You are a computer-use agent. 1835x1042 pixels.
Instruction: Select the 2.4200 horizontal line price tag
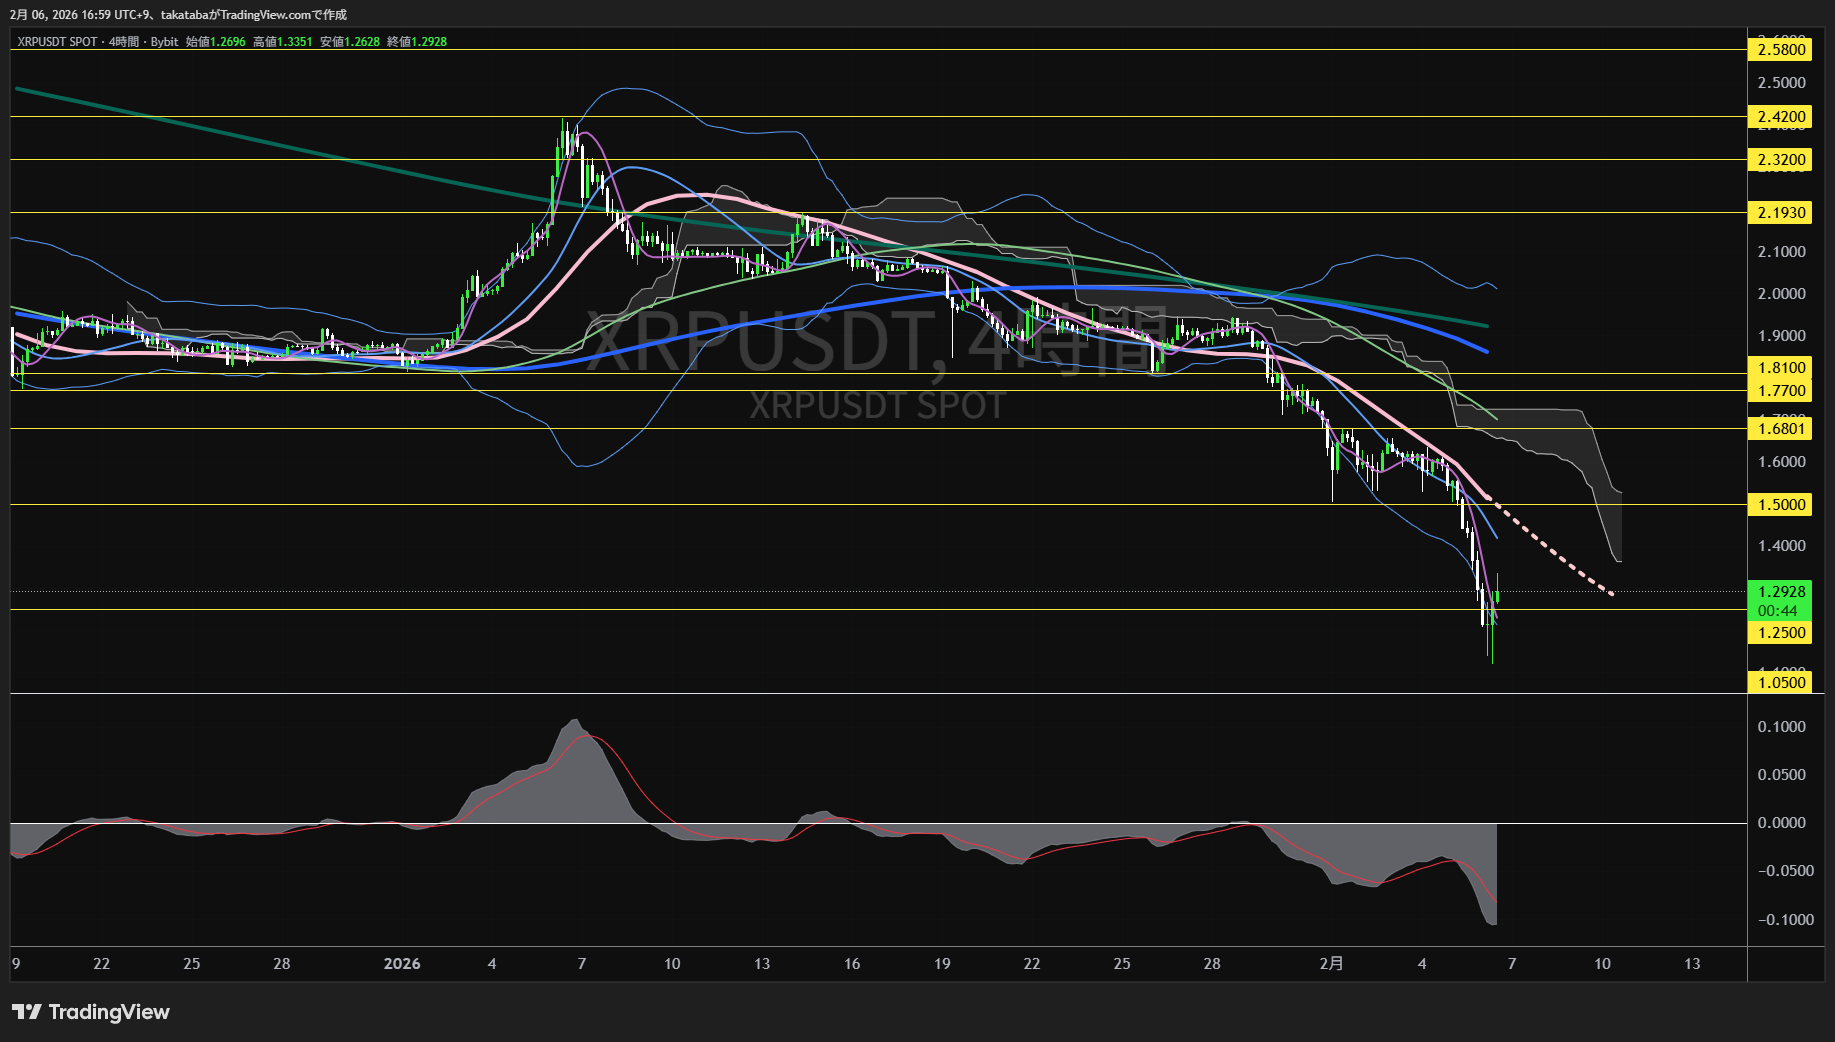coord(1781,117)
